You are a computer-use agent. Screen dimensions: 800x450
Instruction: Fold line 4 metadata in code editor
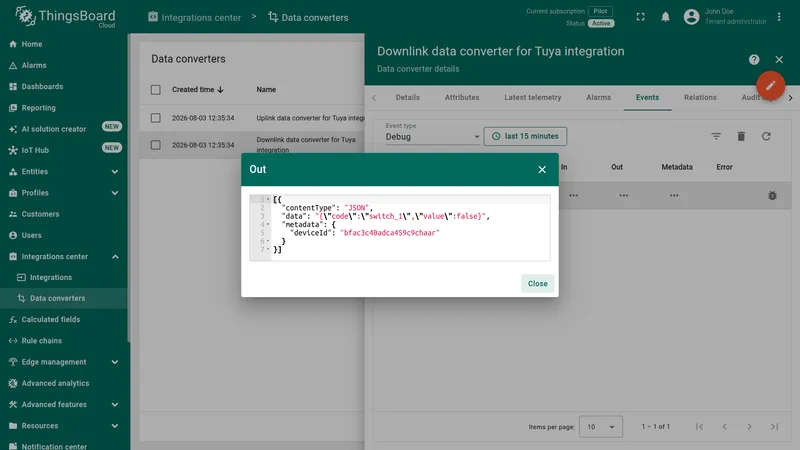pyautogui.click(x=268, y=224)
